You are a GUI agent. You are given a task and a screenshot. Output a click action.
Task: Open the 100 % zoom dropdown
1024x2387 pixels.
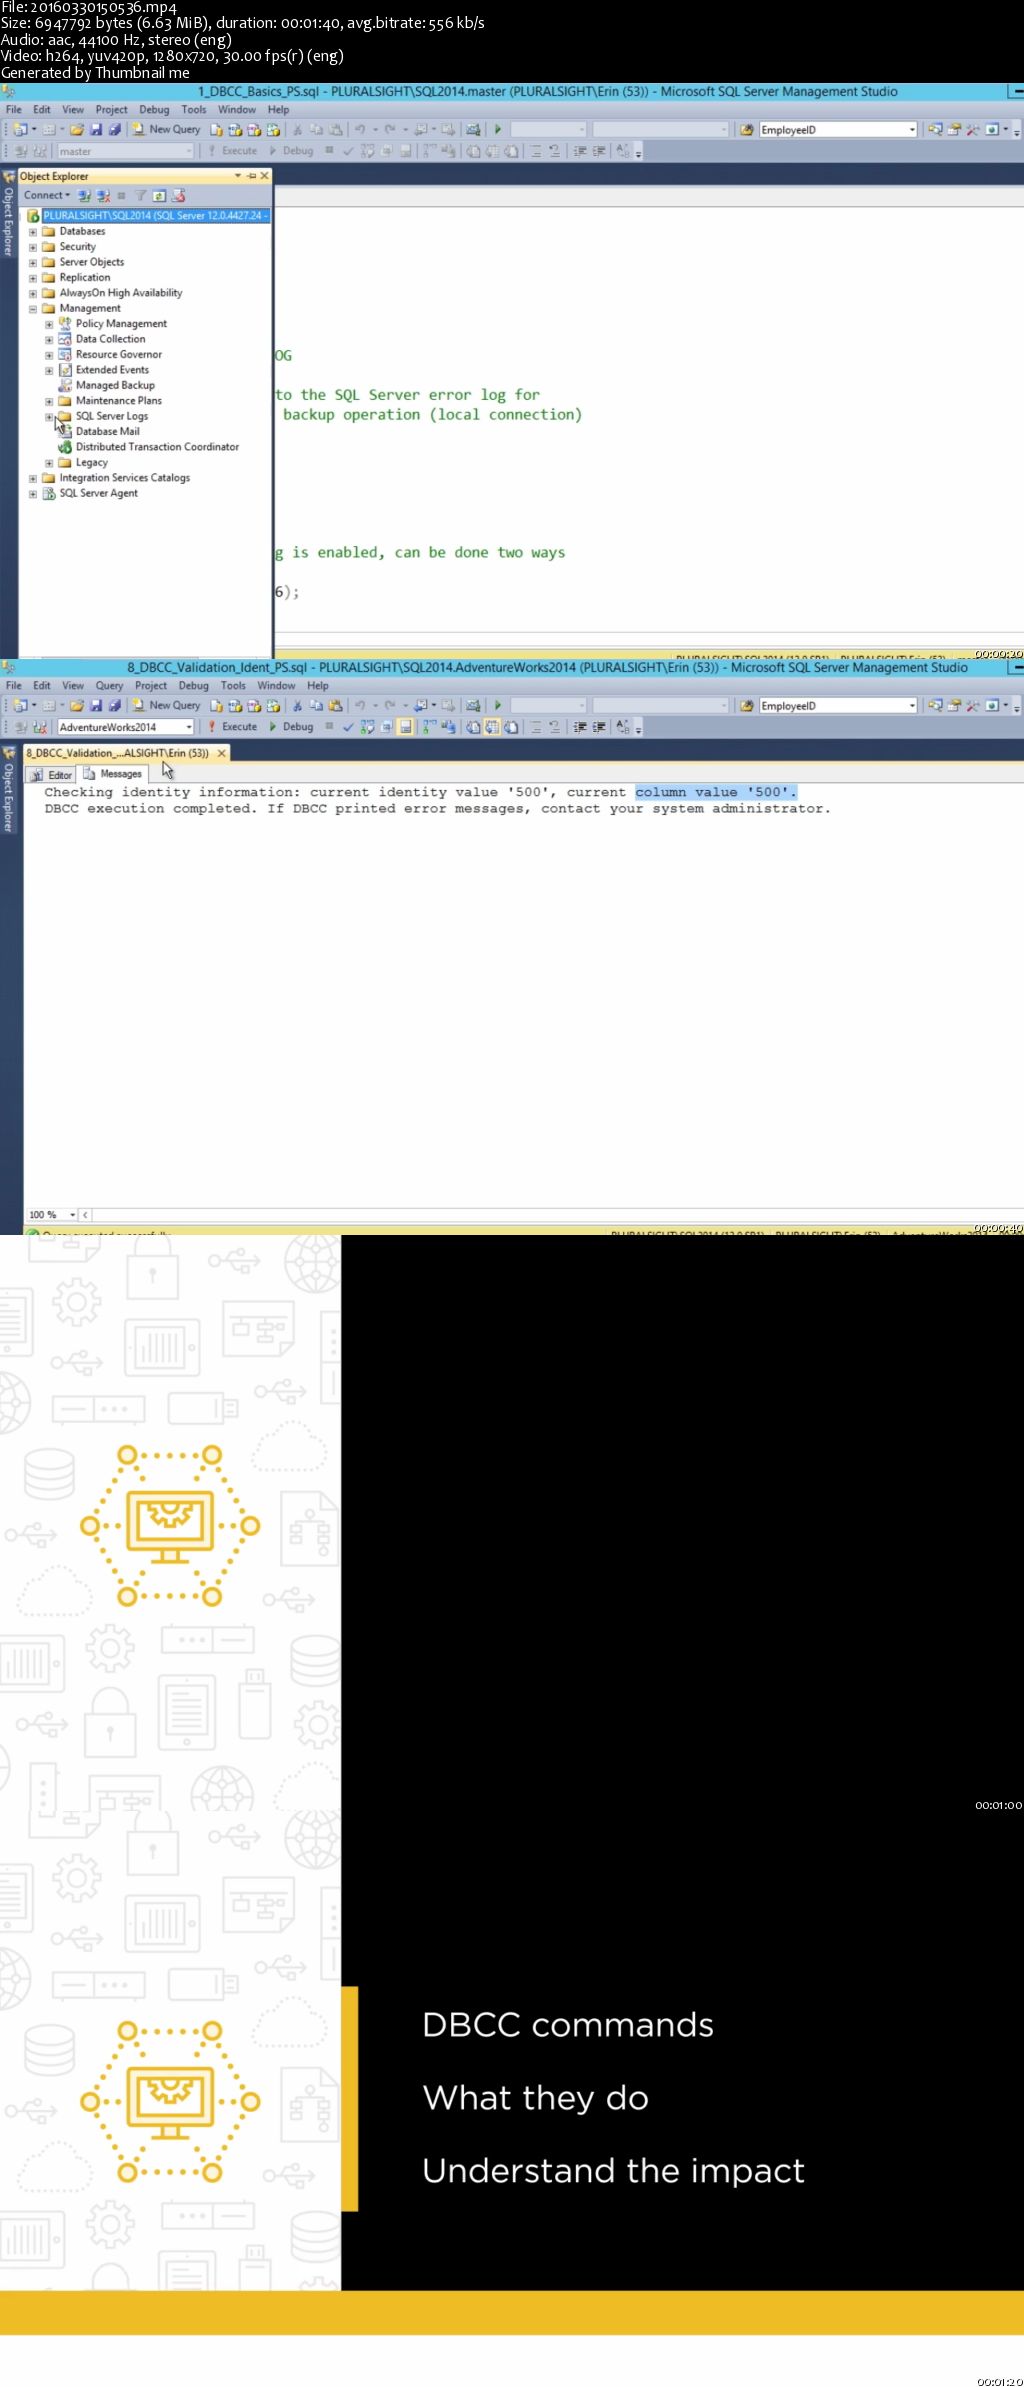(73, 1215)
